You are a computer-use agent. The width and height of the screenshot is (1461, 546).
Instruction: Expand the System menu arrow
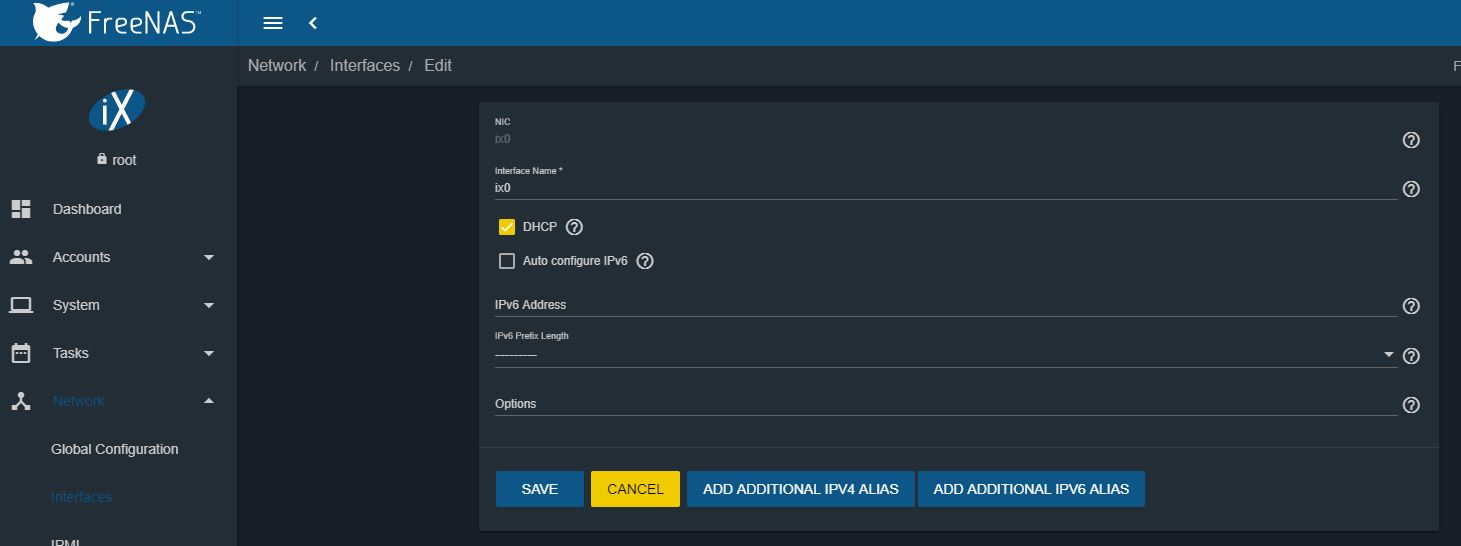[x=209, y=305]
